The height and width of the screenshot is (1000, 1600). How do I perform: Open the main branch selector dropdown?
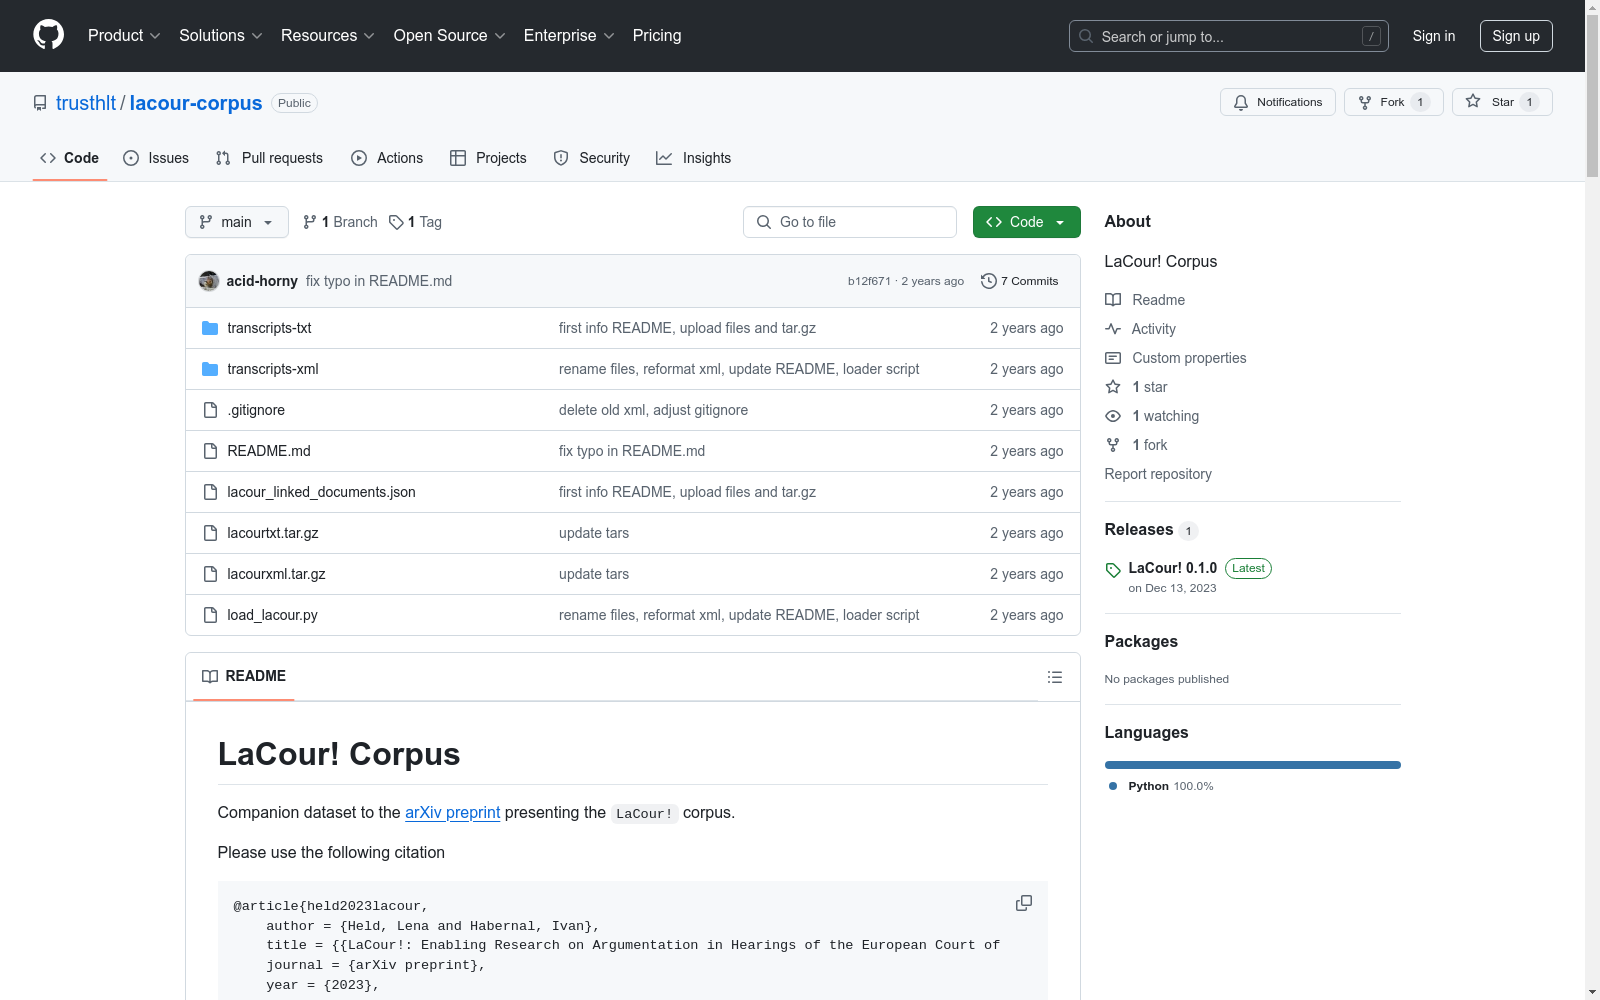click(237, 222)
